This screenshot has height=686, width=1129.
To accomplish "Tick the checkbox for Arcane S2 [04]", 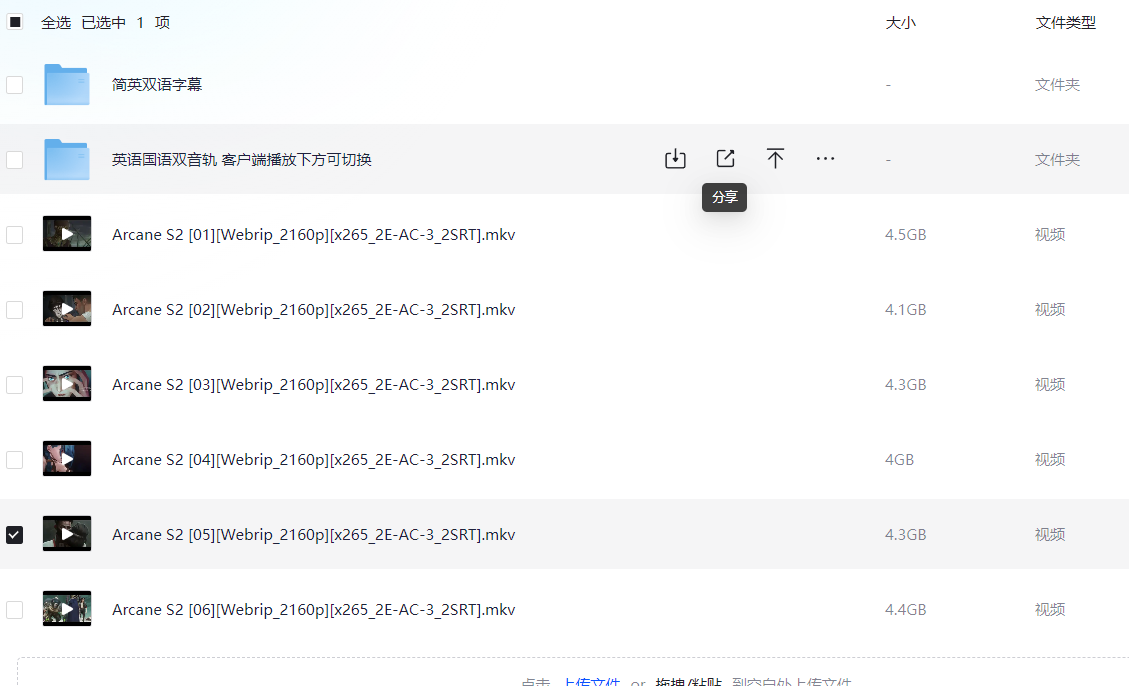I will tap(14, 459).
